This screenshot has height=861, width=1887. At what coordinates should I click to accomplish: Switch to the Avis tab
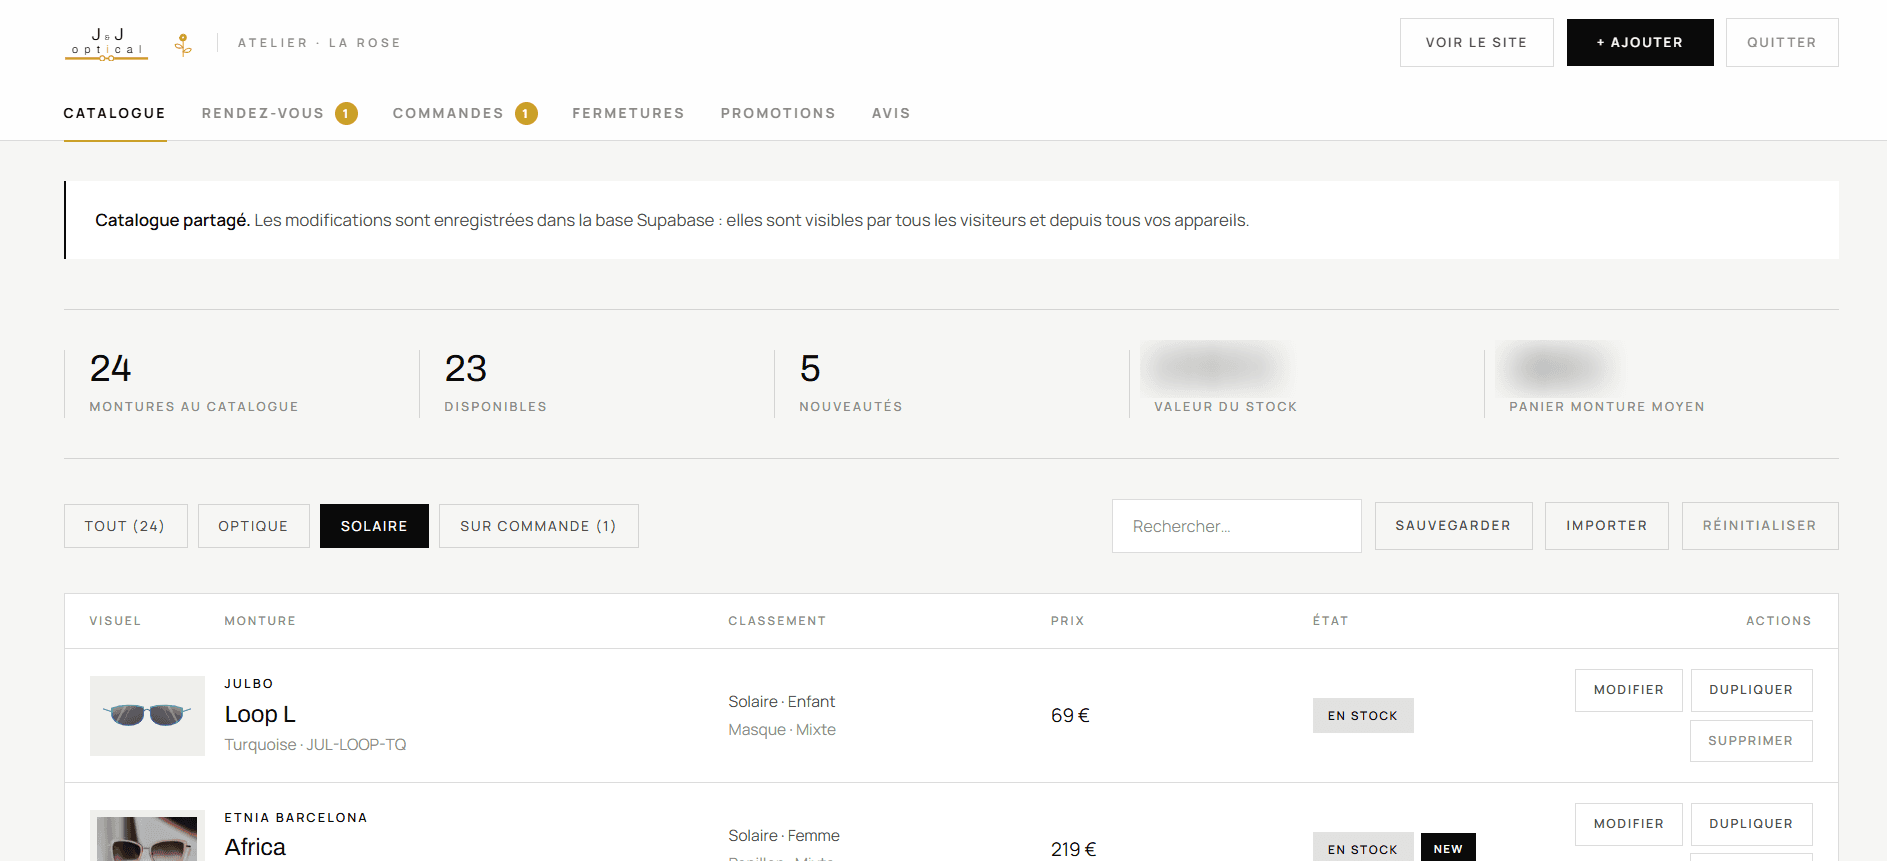point(891,113)
